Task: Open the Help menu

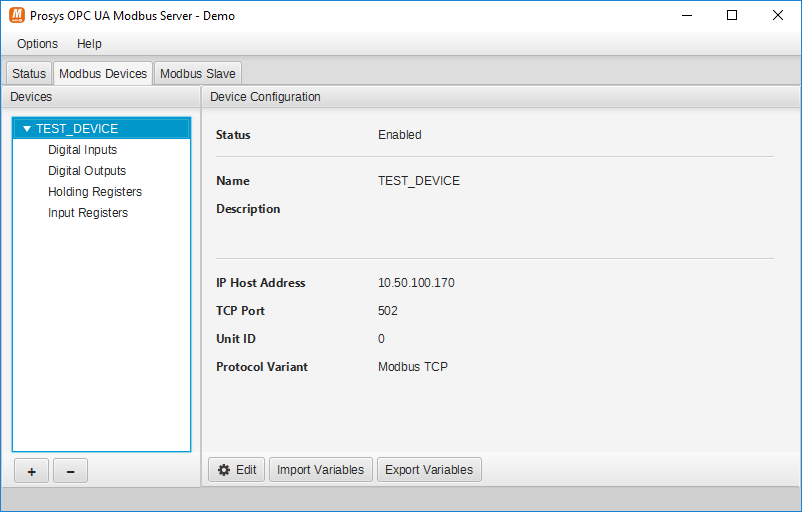Action: (89, 44)
